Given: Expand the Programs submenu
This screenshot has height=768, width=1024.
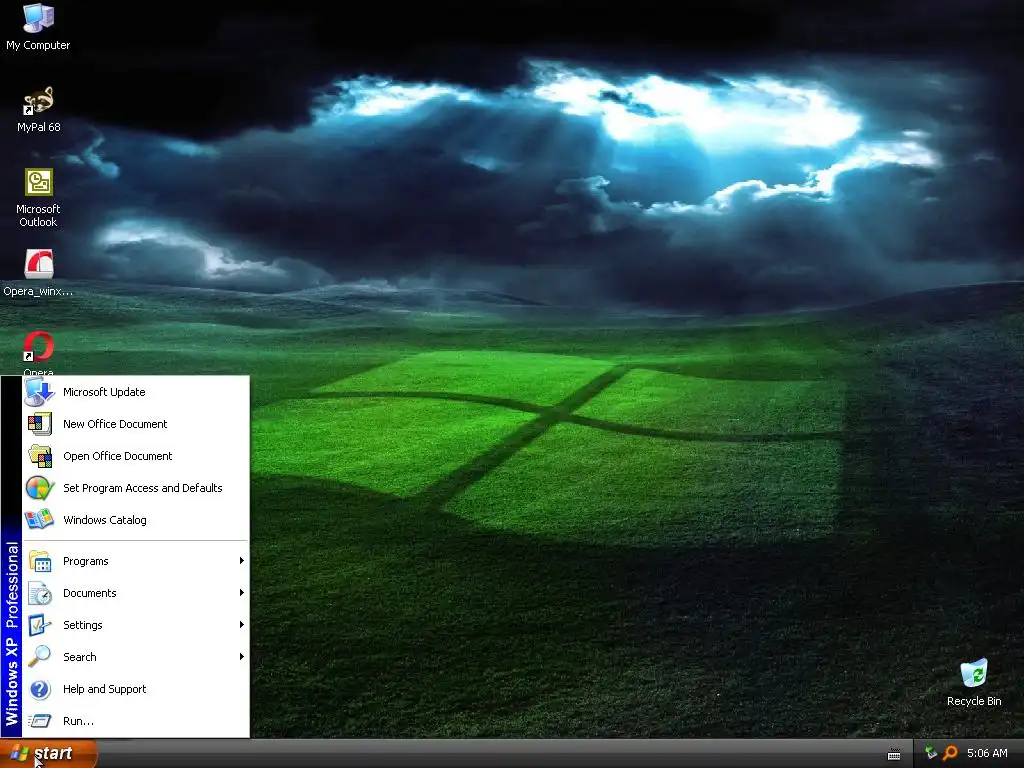Looking at the screenshot, I should (136, 561).
